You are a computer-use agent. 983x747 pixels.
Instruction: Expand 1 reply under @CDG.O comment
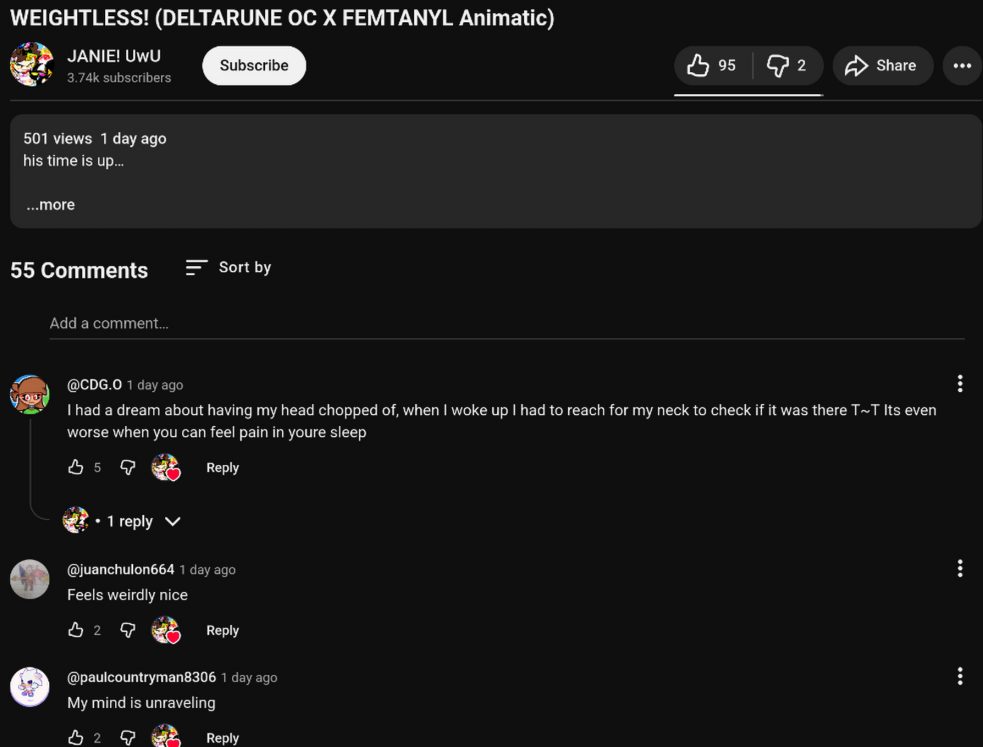[130, 521]
